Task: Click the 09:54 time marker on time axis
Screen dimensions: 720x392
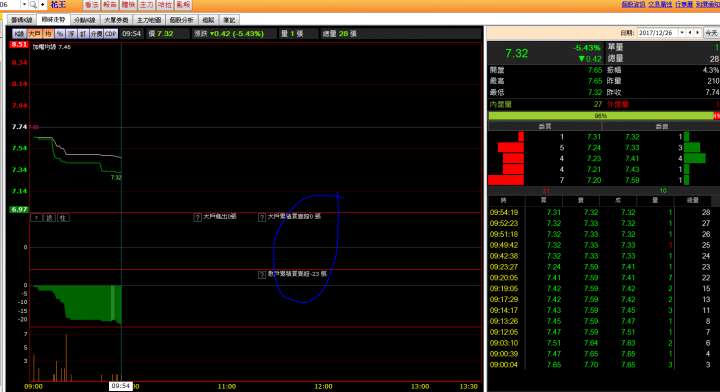Action: coord(121,386)
